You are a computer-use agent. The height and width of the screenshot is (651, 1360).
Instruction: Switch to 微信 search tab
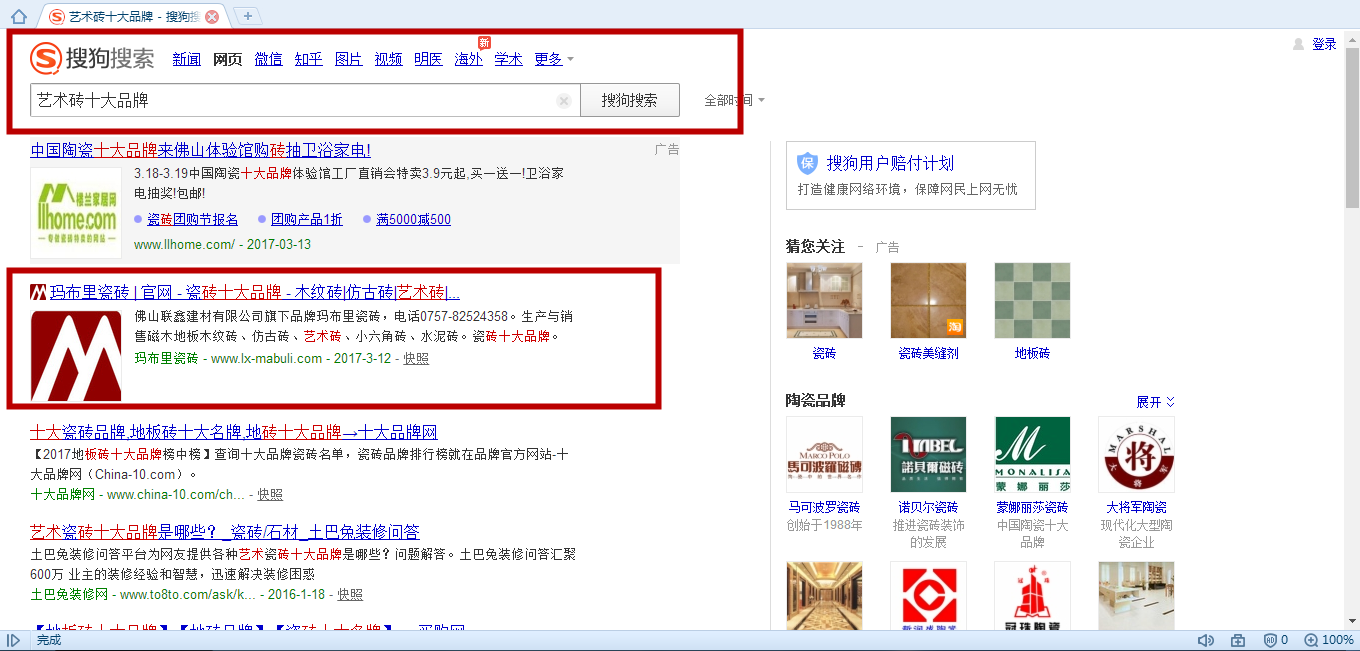pos(268,59)
